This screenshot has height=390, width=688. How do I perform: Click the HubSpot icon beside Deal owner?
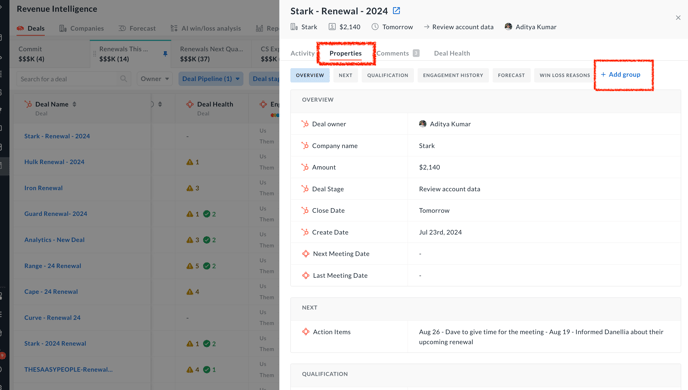pos(305,124)
